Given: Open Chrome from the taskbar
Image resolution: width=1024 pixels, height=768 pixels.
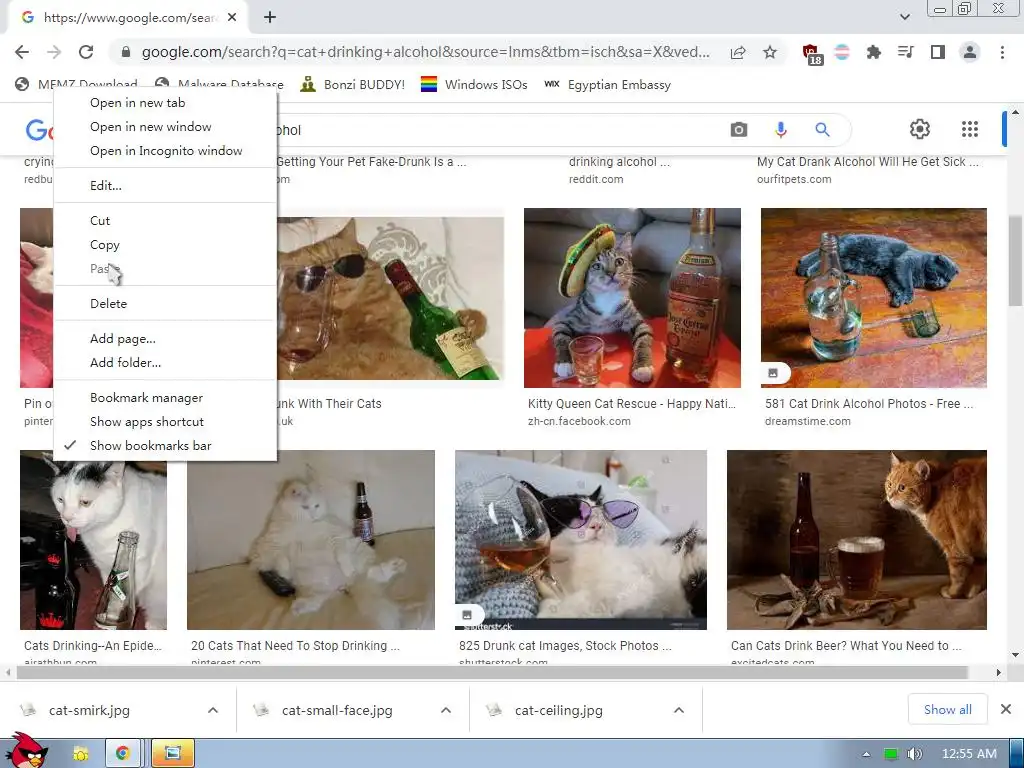Looking at the screenshot, I should coord(122,753).
